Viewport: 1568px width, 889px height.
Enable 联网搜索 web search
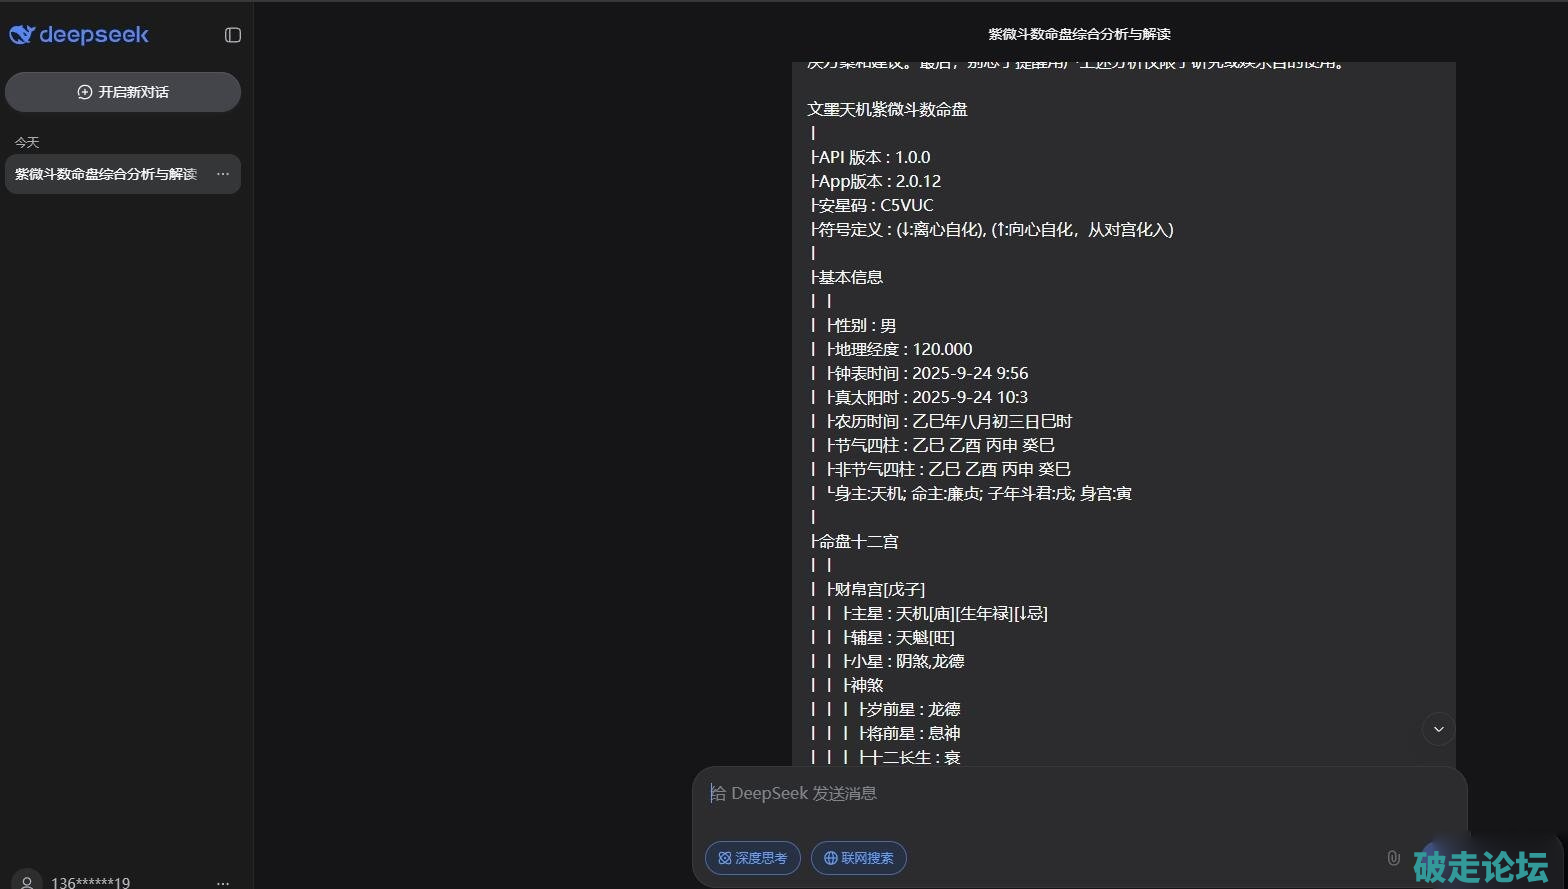pyautogui.click(x=858, y=858)
